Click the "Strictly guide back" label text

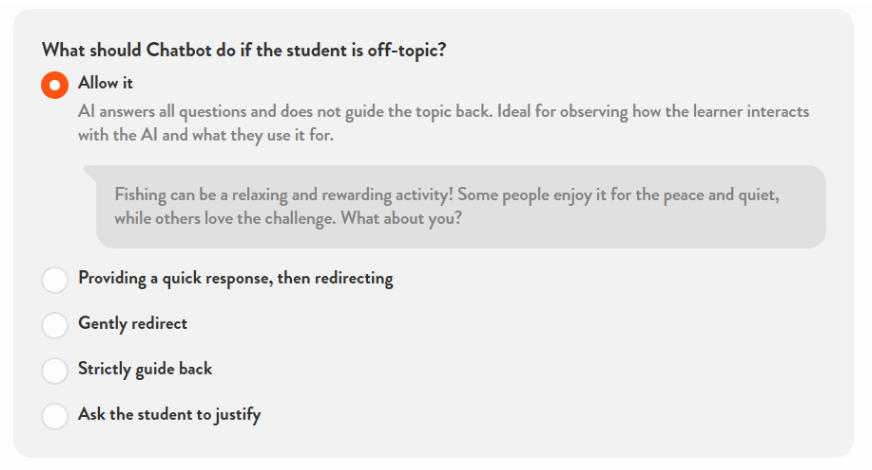click(x=145, y=369)
